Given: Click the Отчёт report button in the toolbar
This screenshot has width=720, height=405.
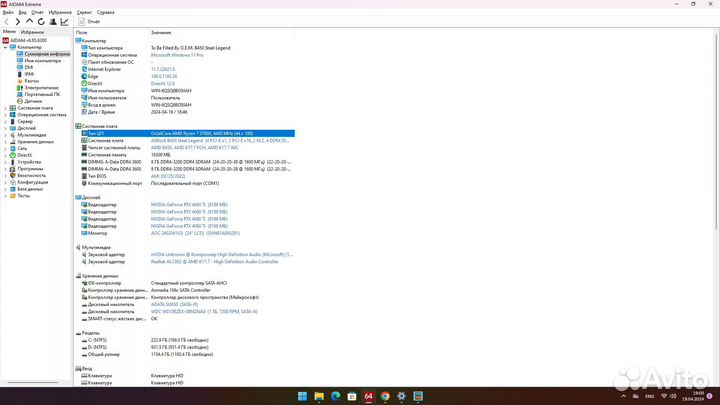Looking at the screenshot, I should 89,22.
